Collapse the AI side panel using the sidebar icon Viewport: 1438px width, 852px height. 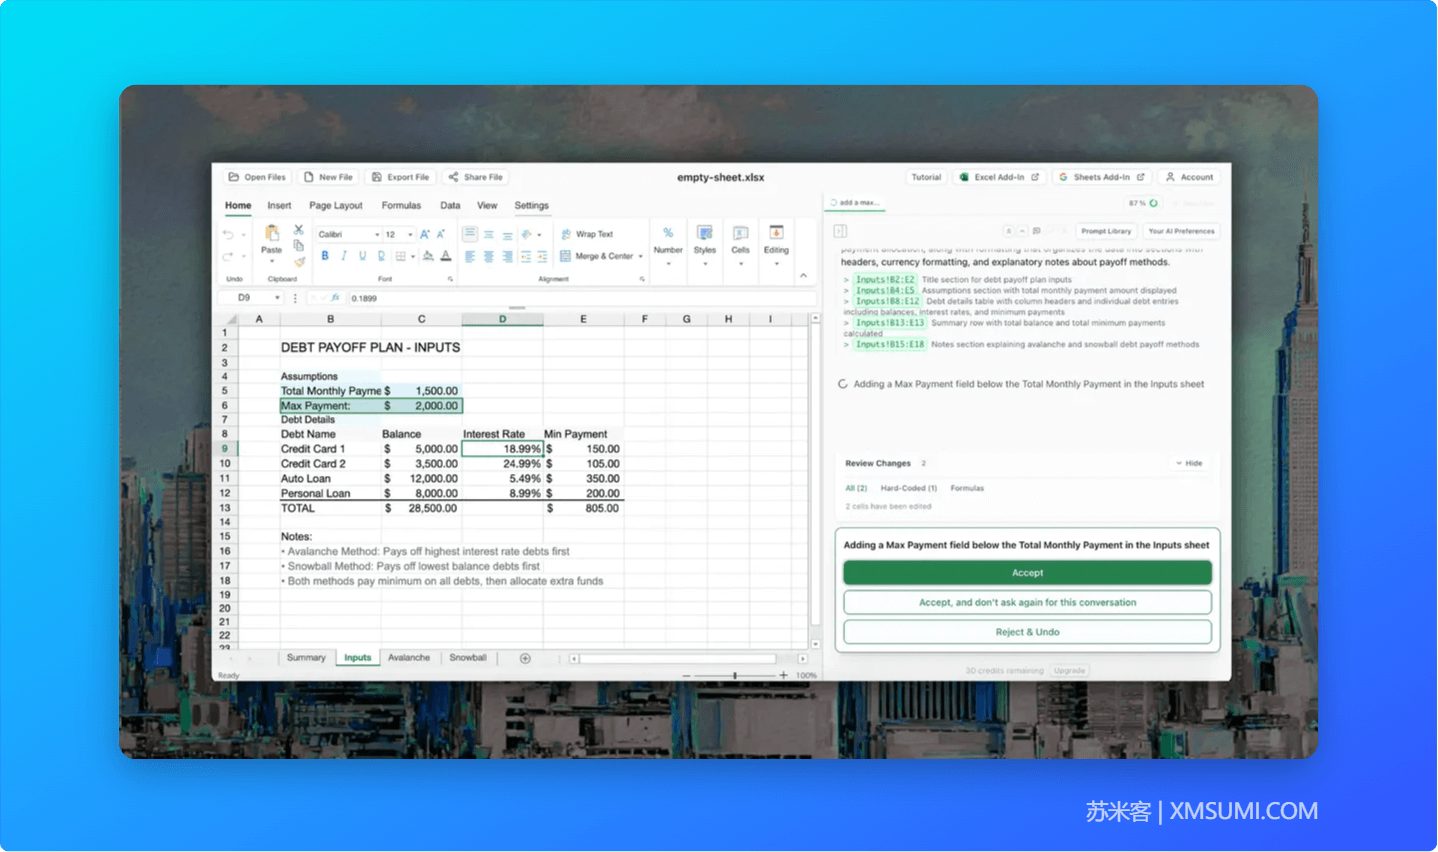click(841, 231)
